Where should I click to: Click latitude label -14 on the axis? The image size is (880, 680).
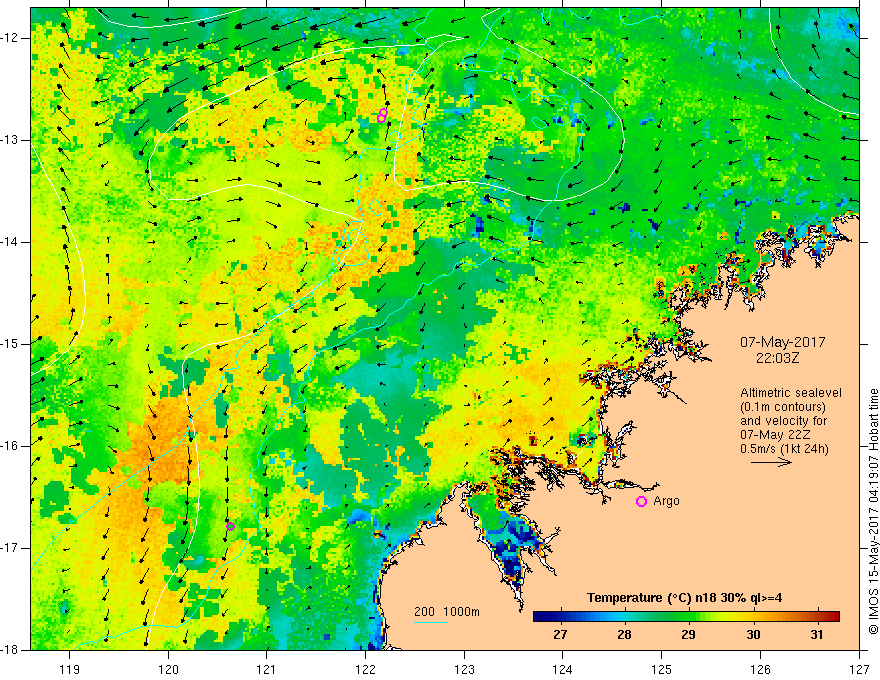[x=11, y=242]
